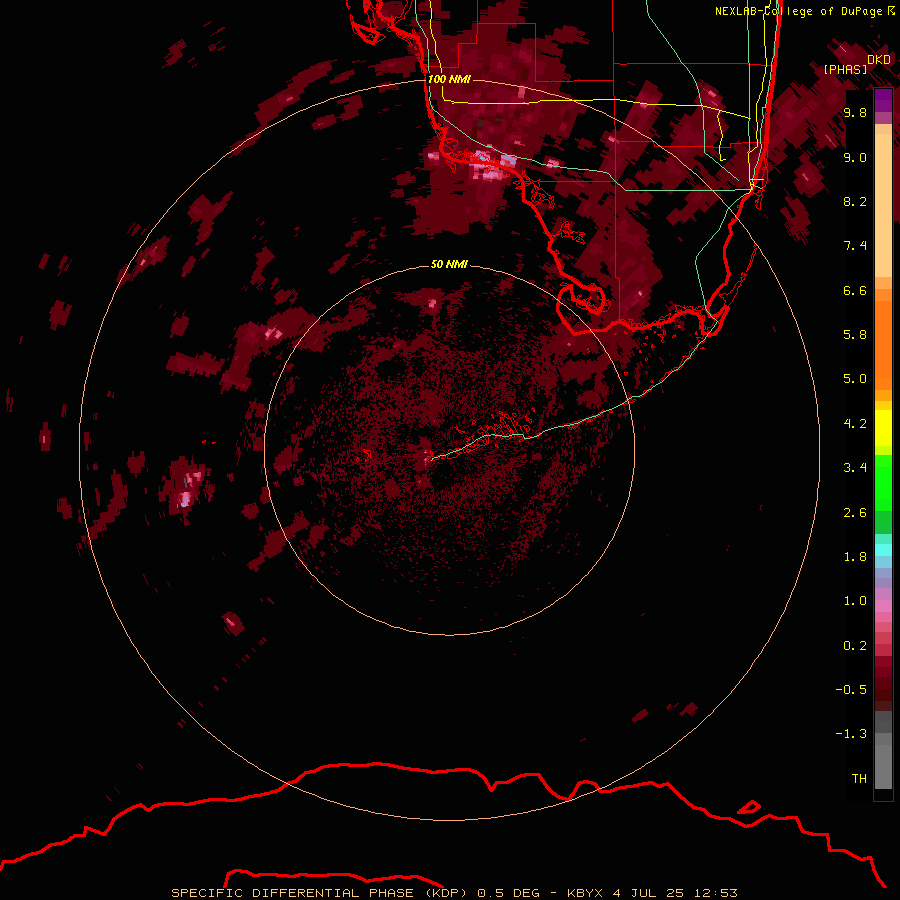Click the 9.0 value on color scale
The width and height of the screenshot is (900, 900).
(x=855, y=157)
